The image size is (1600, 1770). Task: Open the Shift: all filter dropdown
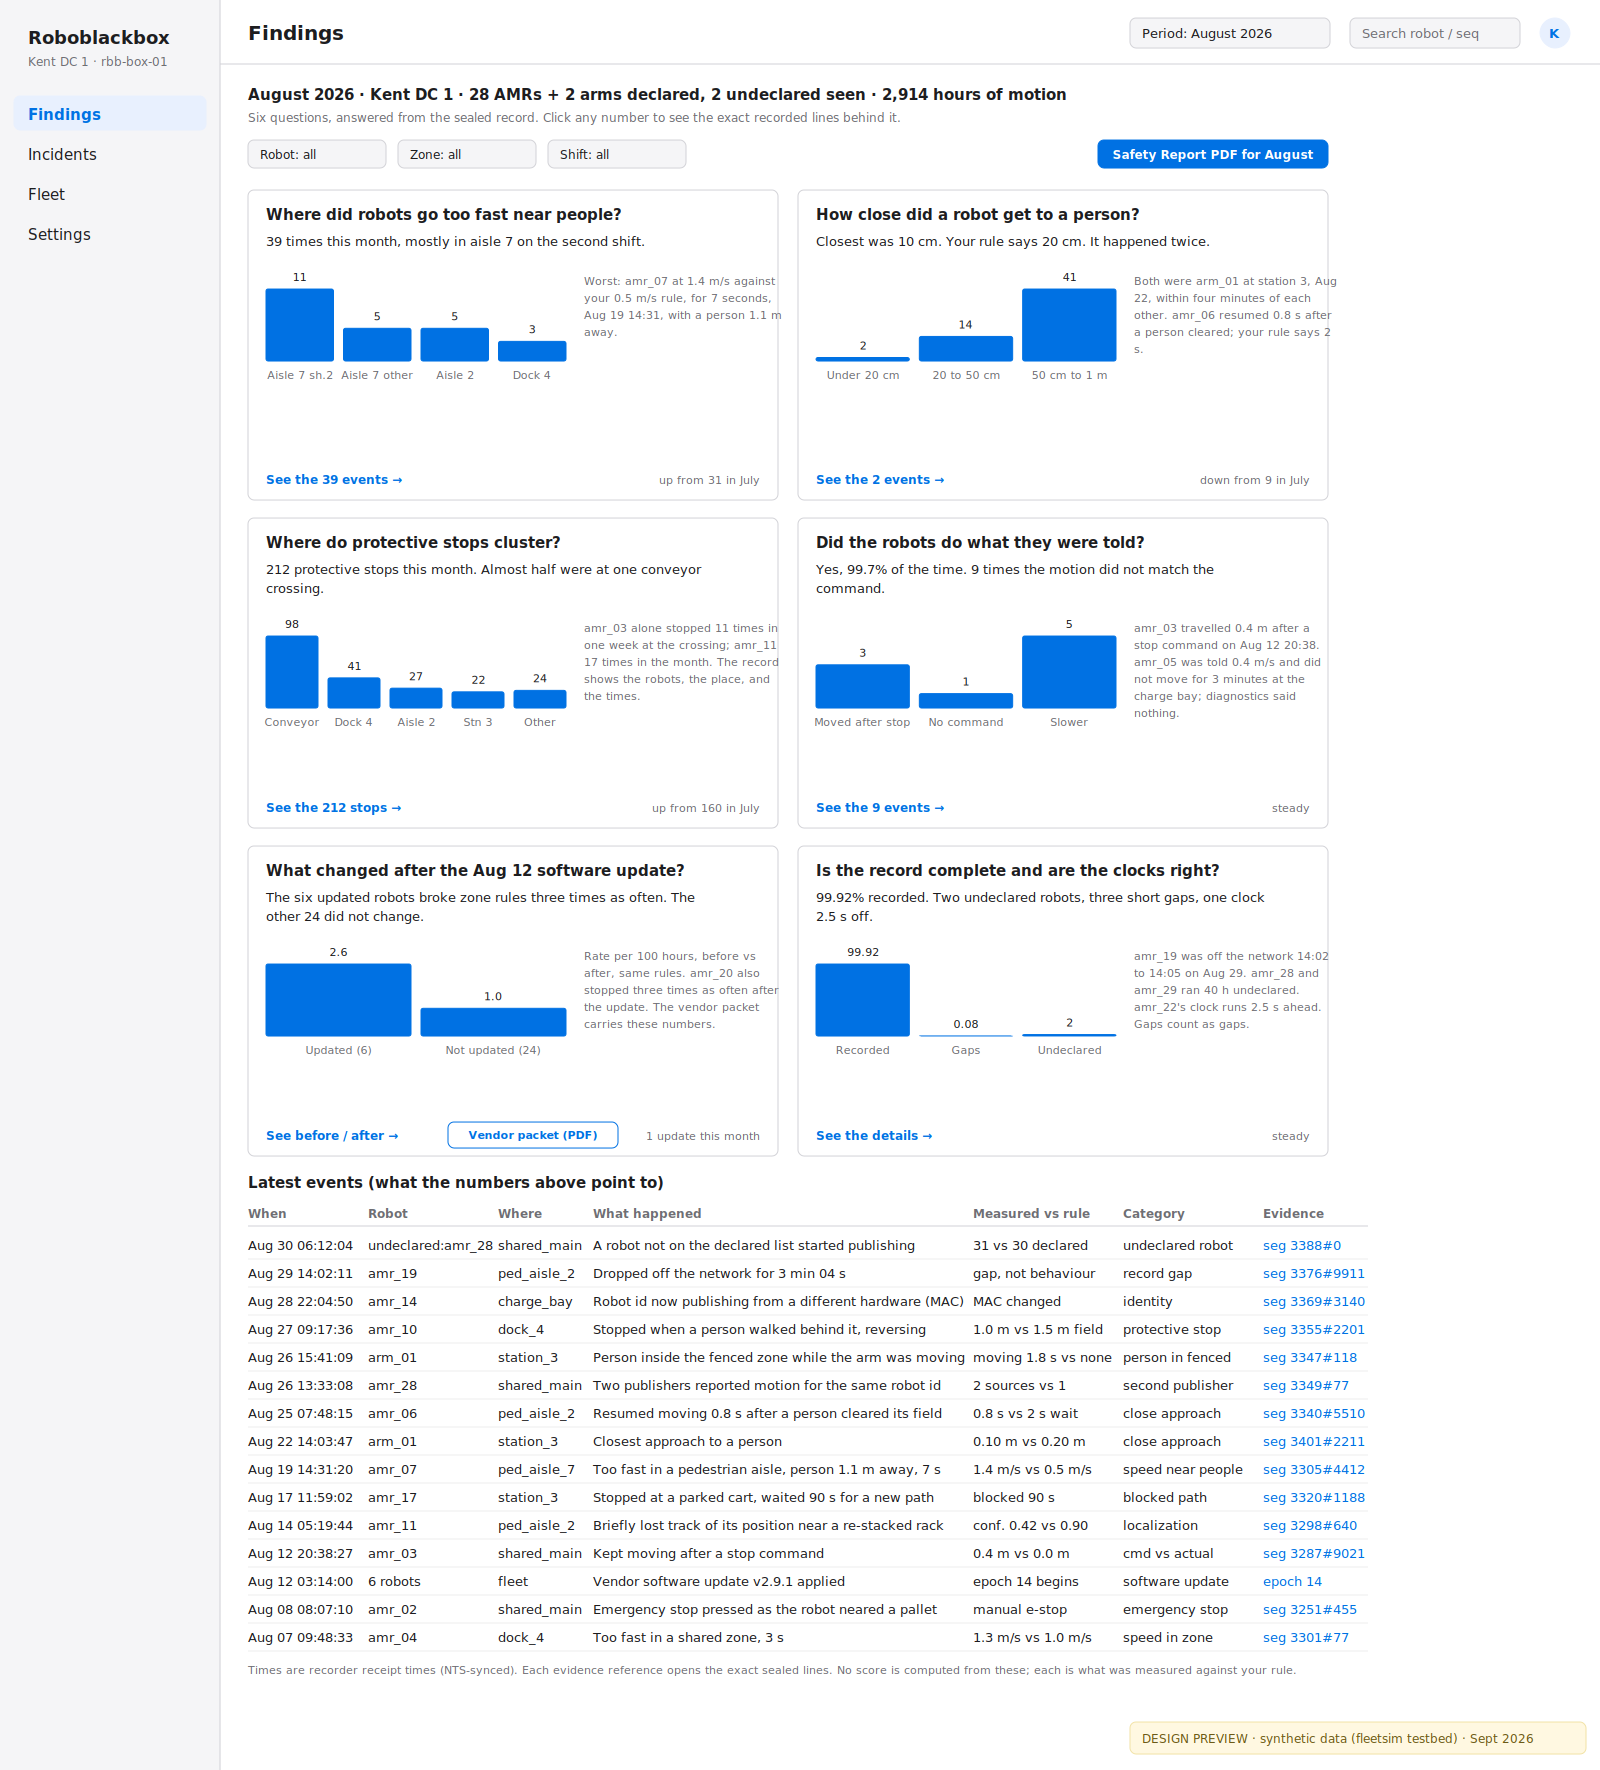(616, 154)
